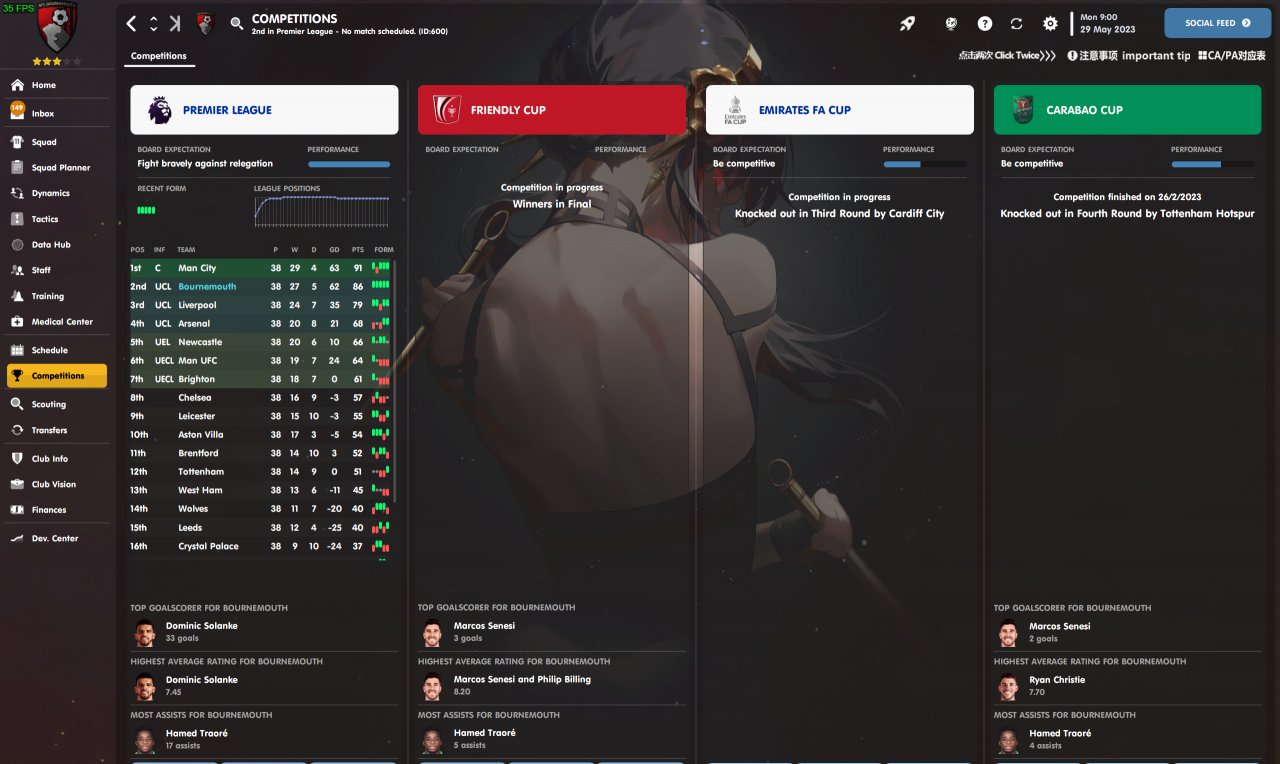Select the Competitions tab
The width and height of the screenshot is (1280, 764).
[x=159, y=56]
